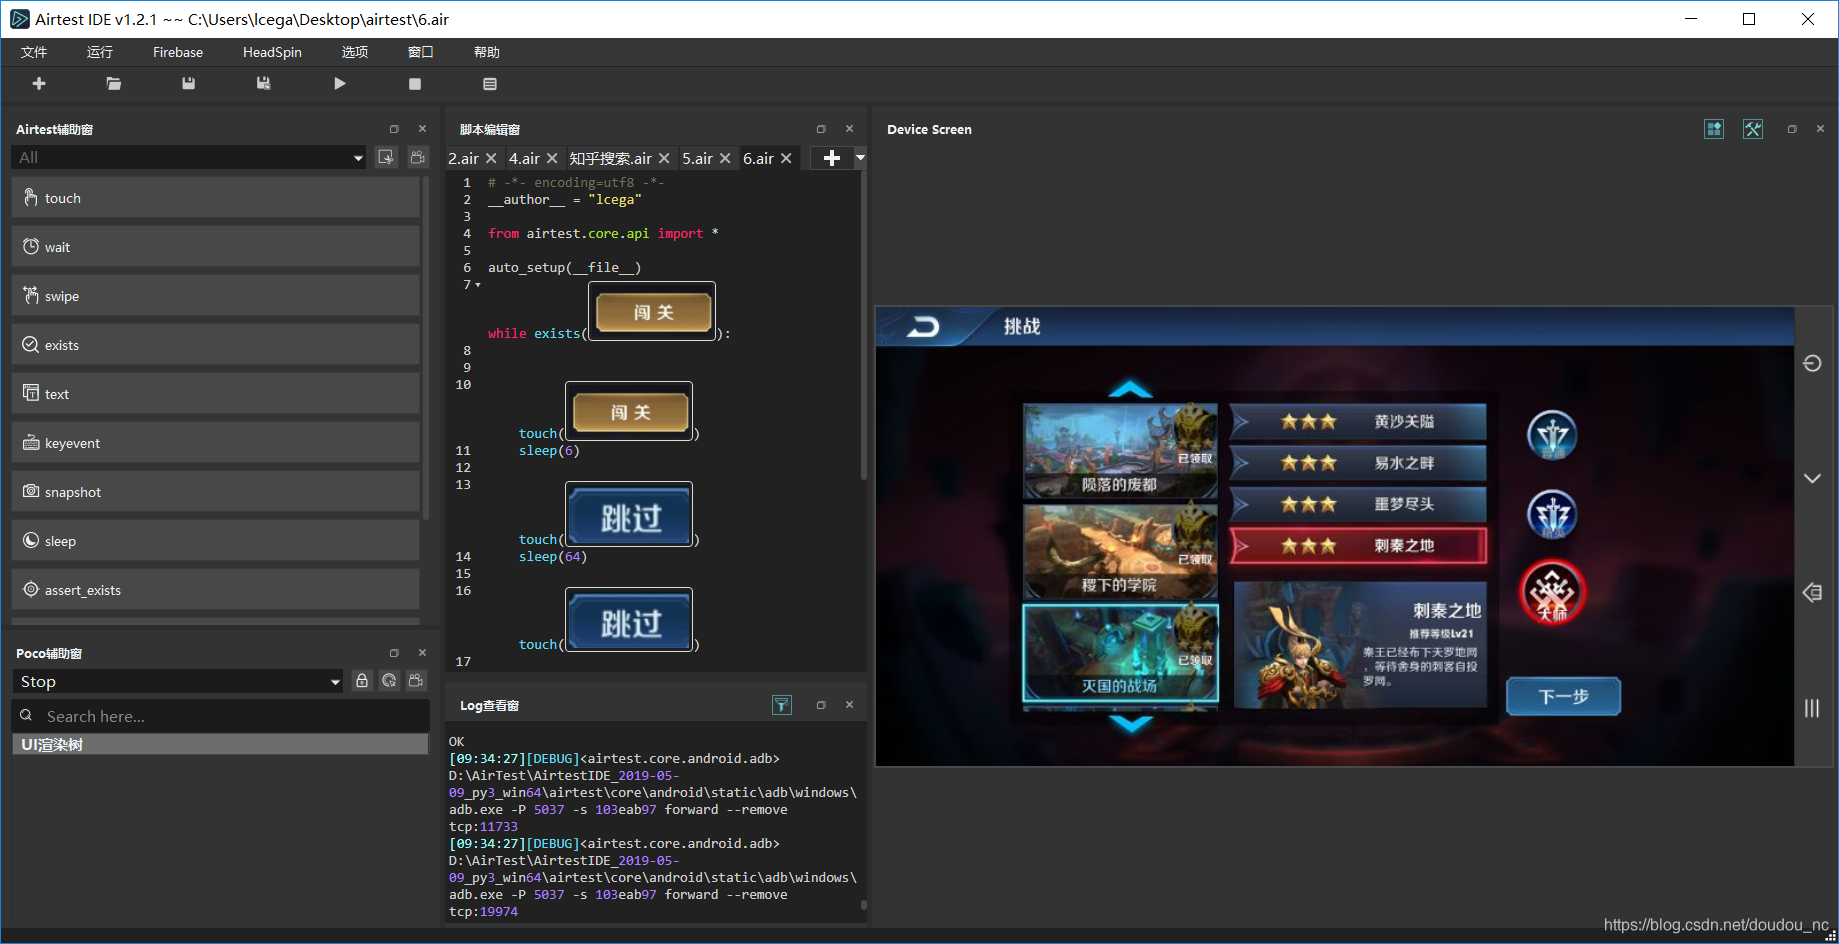Run the script with the play button
The height and width of the screenshot is (944, 1839).
(x=340, y=84)
